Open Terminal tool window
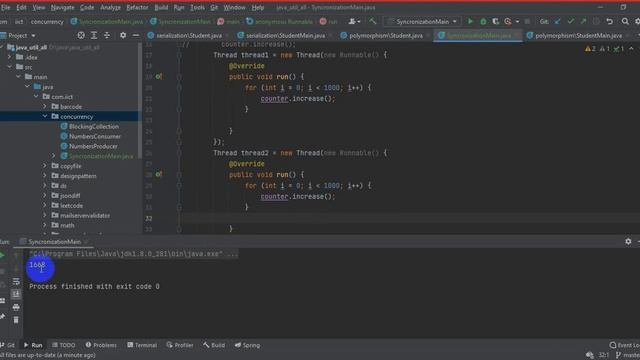The width and height of the screenshot is (640, 360). pos(142,345)
